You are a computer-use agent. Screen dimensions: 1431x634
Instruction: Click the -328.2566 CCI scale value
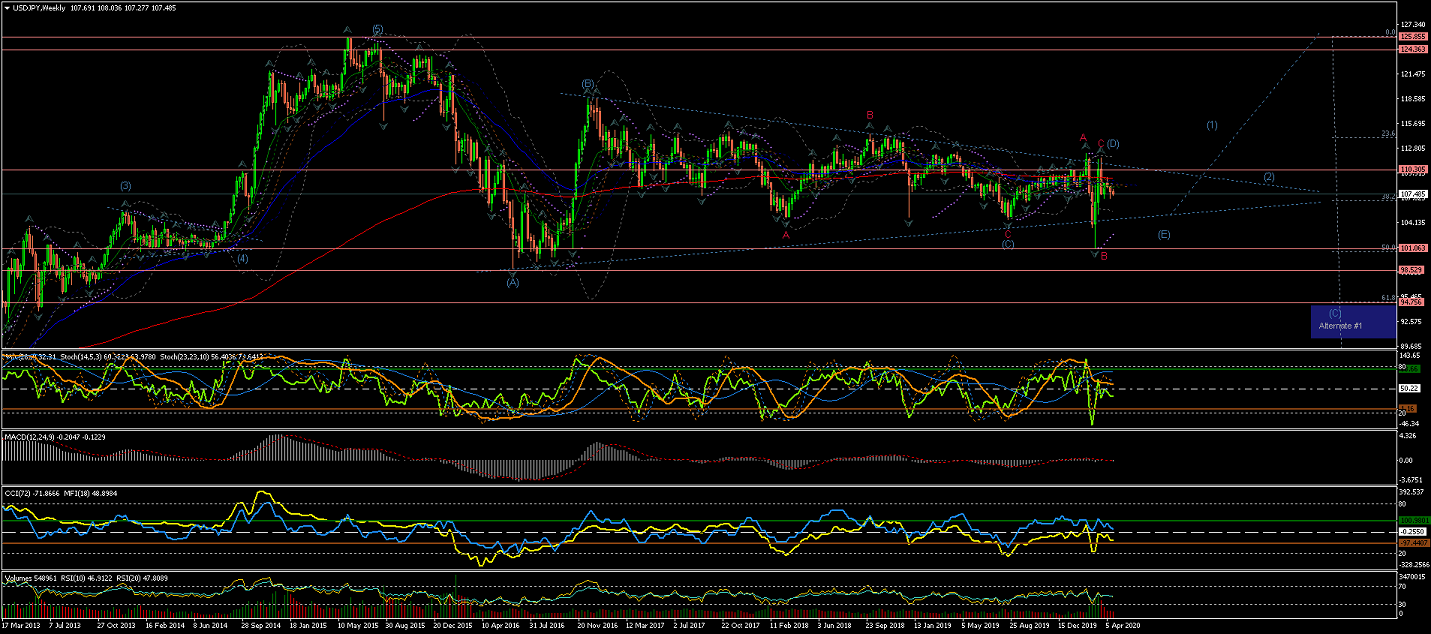(1413, 565)
